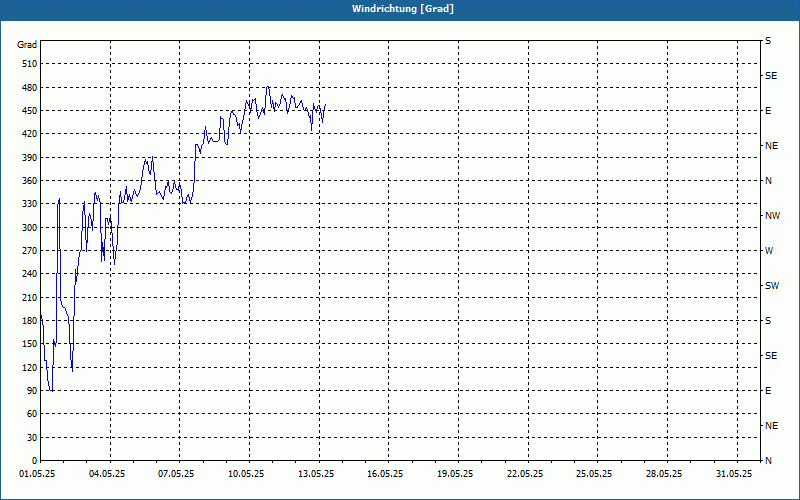
Task: Click the 120 degree axis label
Action: 30,367
